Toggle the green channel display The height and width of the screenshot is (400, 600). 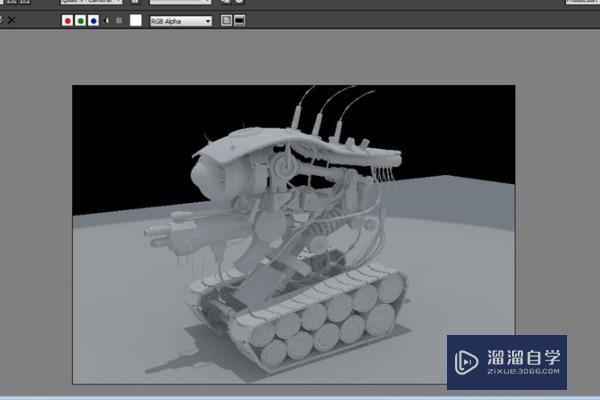[x=80, y=21]
